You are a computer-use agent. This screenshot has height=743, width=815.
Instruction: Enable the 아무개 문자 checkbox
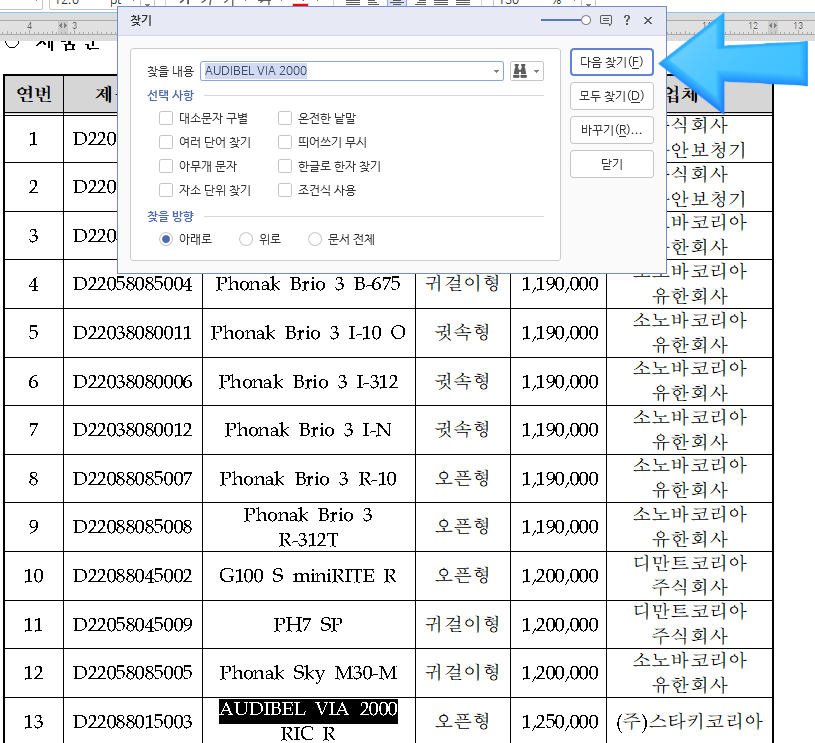tap(166, 166)
